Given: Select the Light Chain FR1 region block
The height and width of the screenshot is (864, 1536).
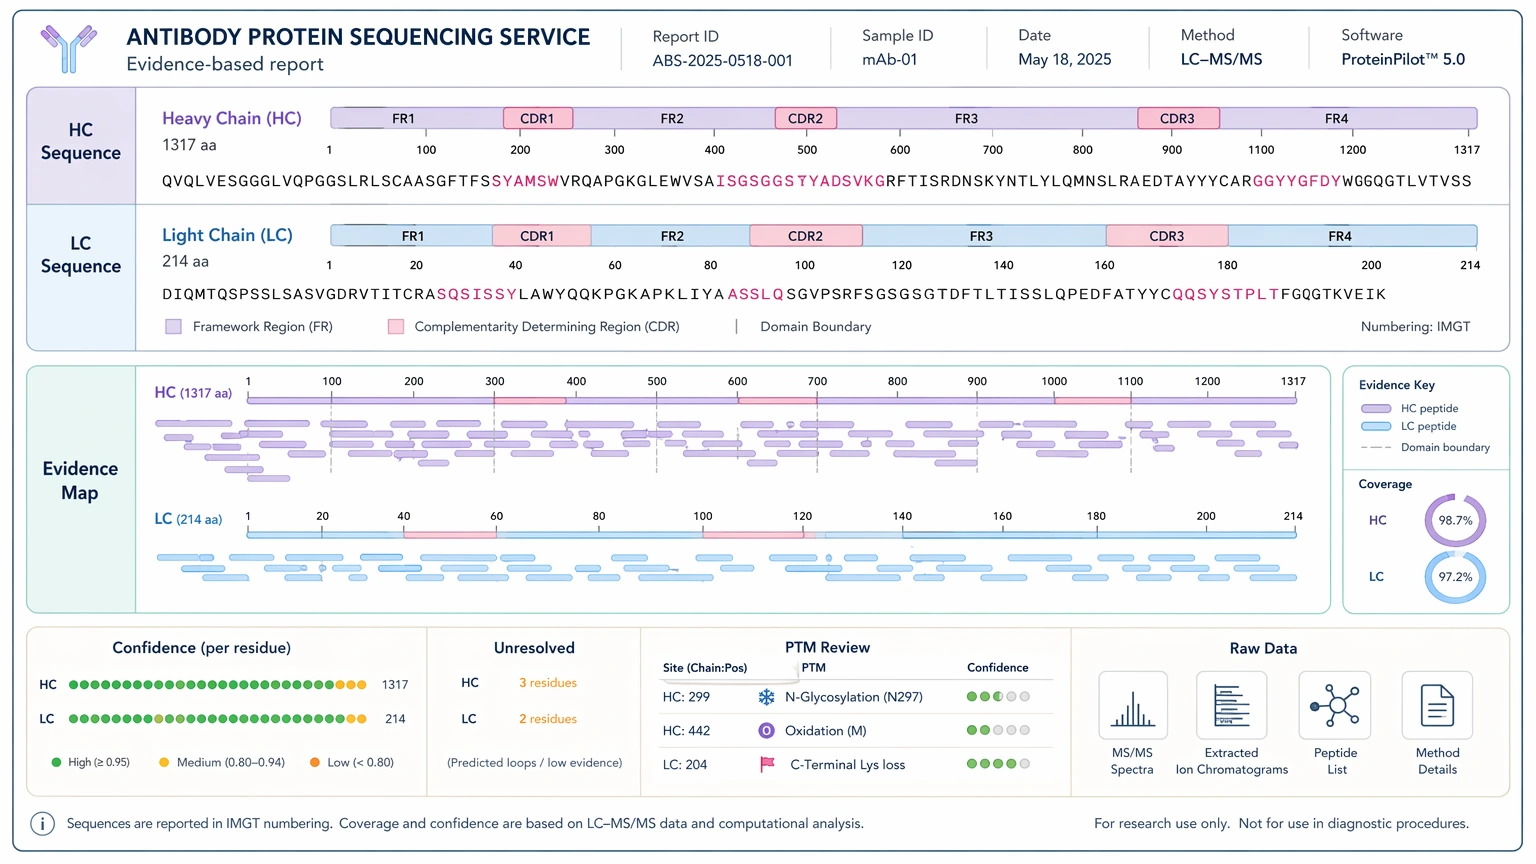Looking at the screenshot, I should [412, 236].
